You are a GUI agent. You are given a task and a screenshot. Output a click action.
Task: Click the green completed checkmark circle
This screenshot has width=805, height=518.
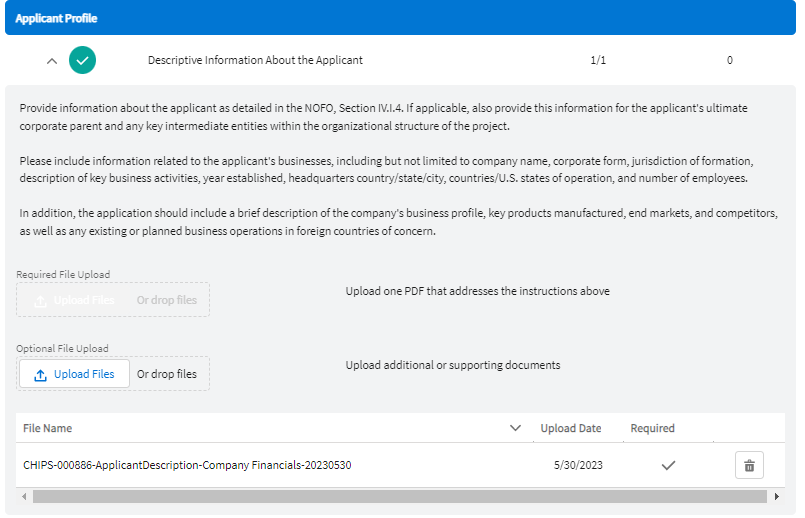tap(83, 60)
